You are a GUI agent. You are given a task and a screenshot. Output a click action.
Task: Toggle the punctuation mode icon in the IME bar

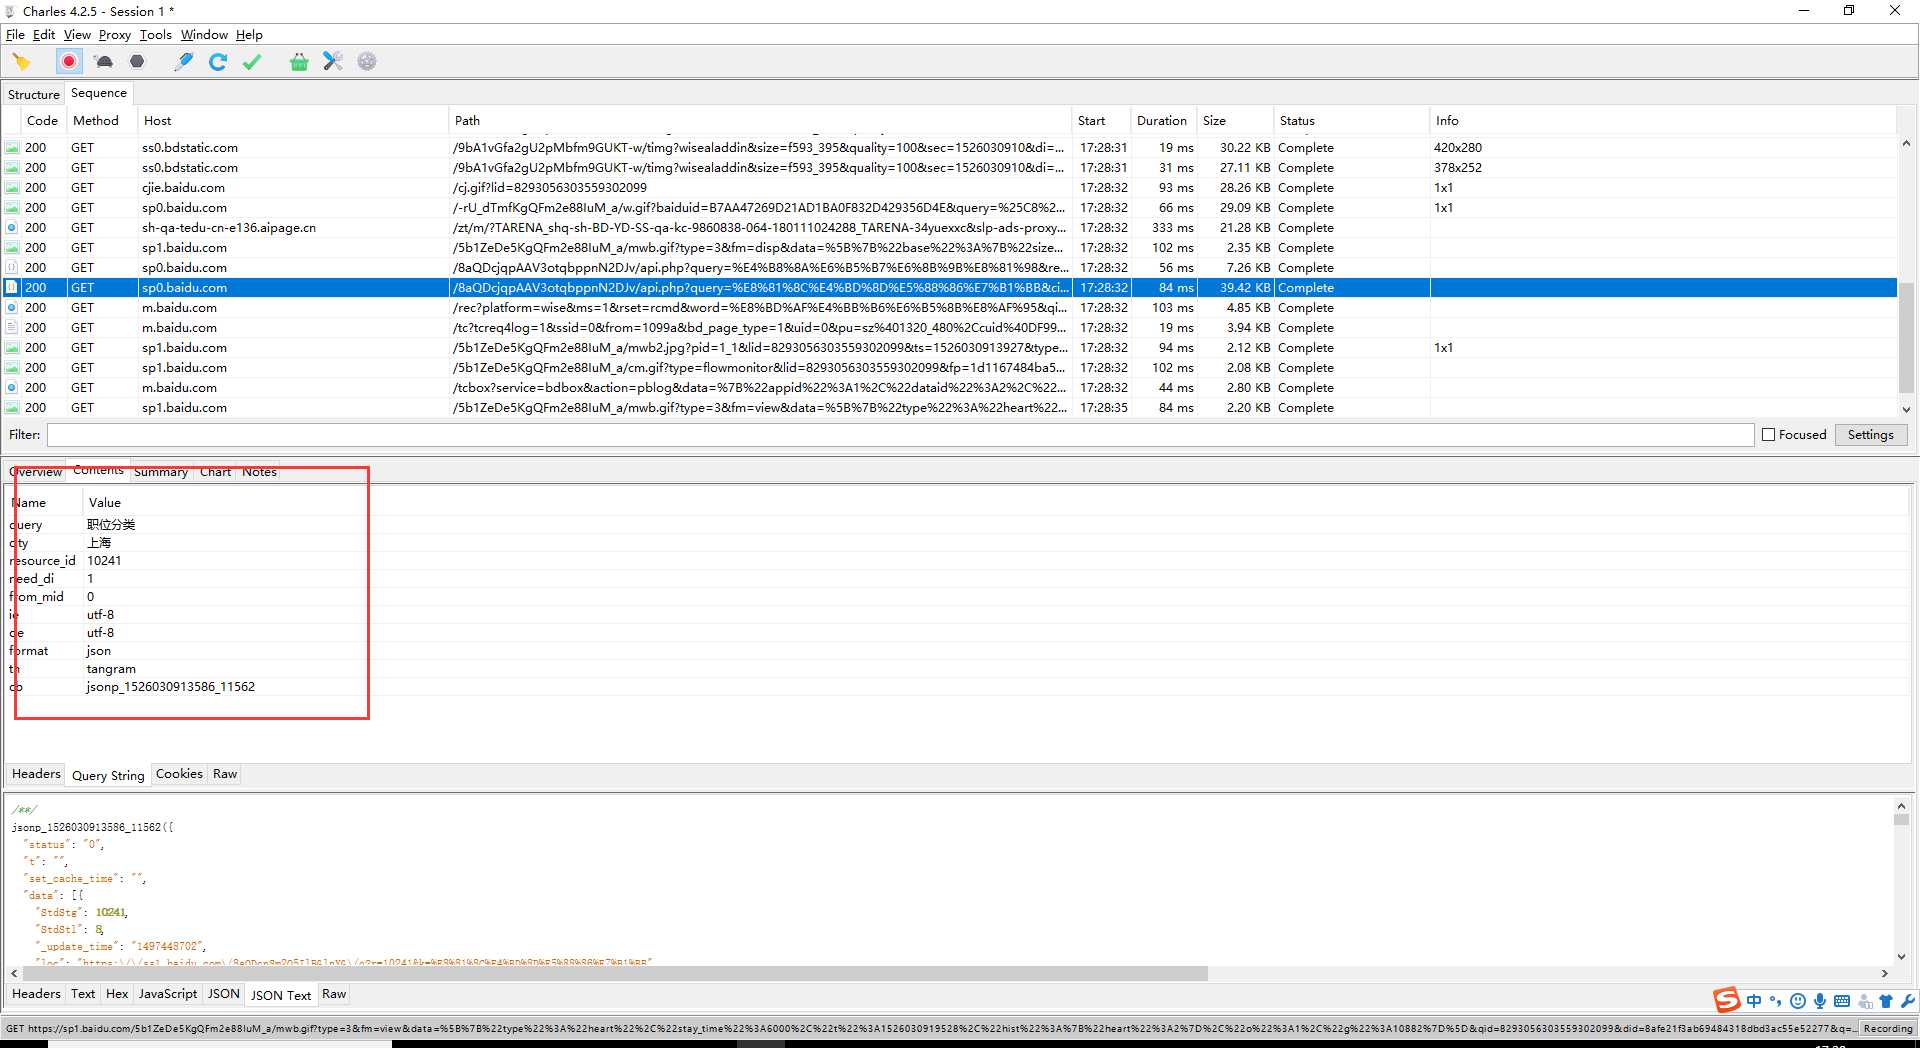(1775, 1001)
